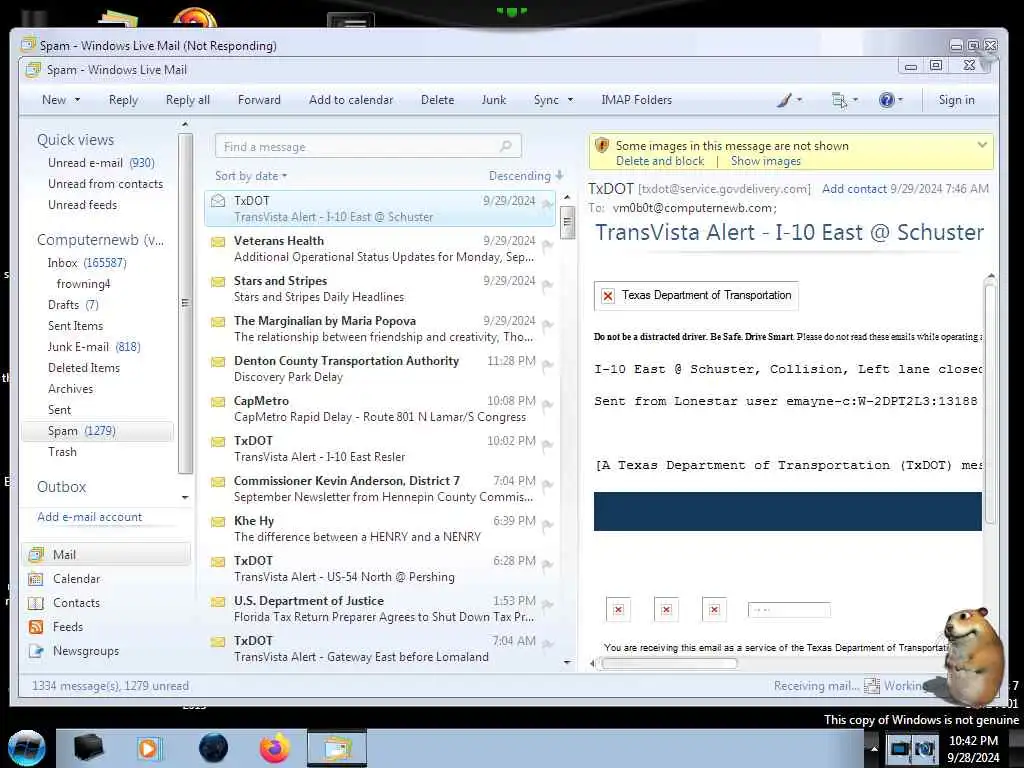The width and height of the screenshot is (1024, 768).
Task: Open the blue Help icon
Action: [886, 100]
